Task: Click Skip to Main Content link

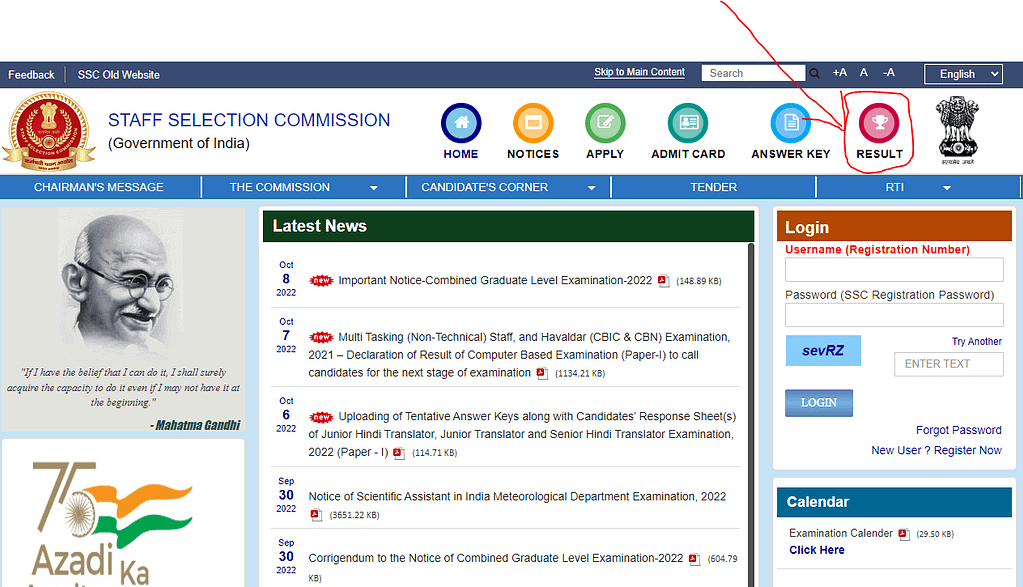Action: 639,72
